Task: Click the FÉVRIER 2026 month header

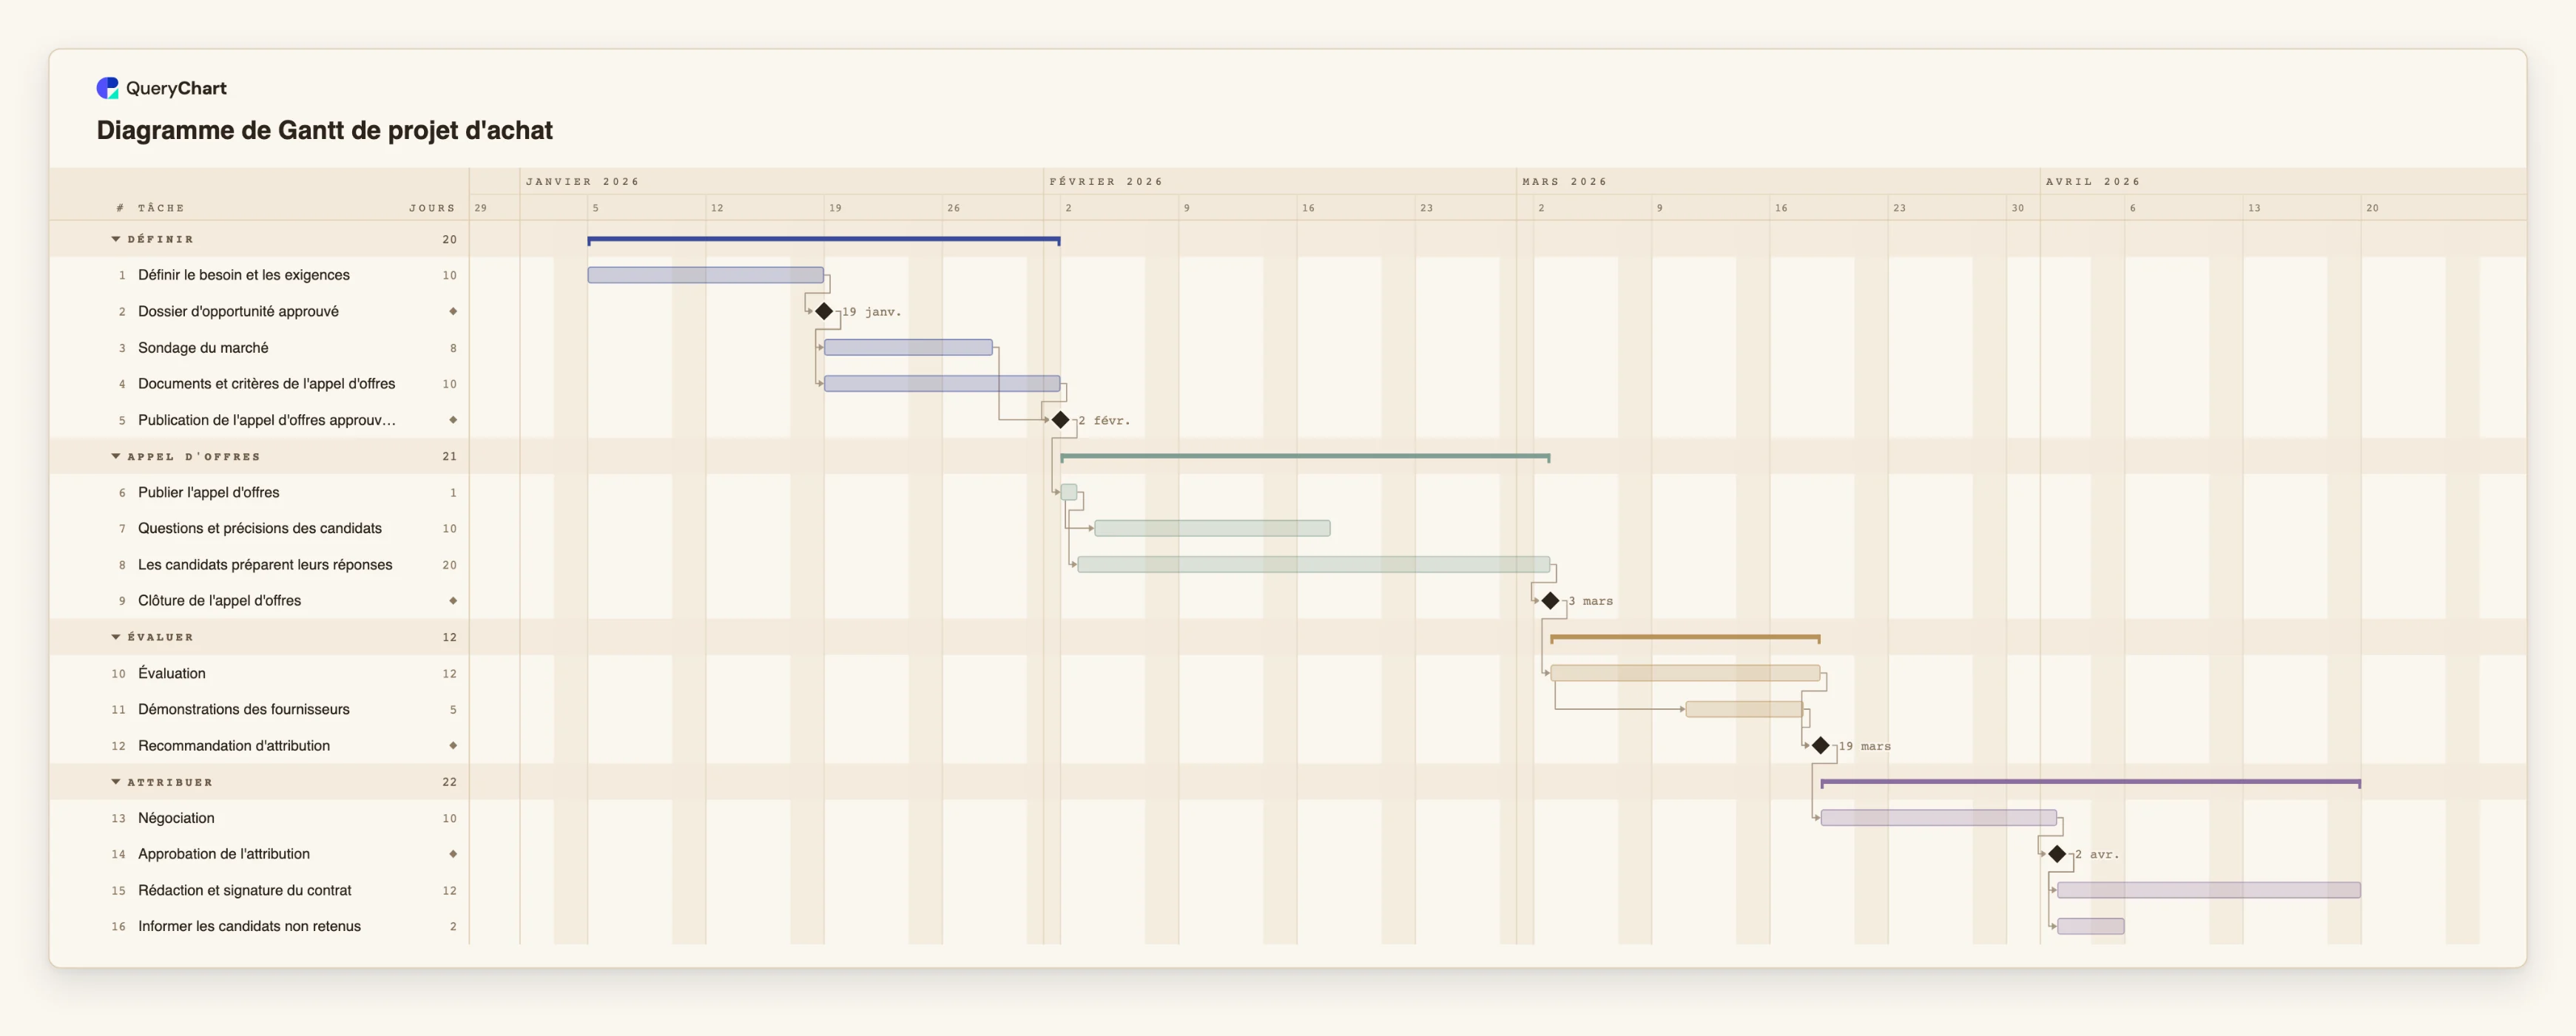Action: coord(1106,182)
